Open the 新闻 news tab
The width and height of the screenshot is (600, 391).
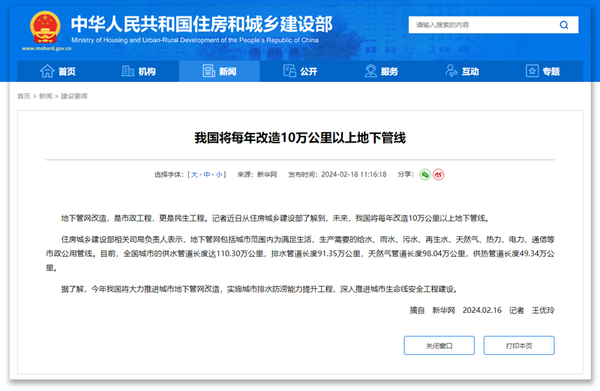coord(219,71)
